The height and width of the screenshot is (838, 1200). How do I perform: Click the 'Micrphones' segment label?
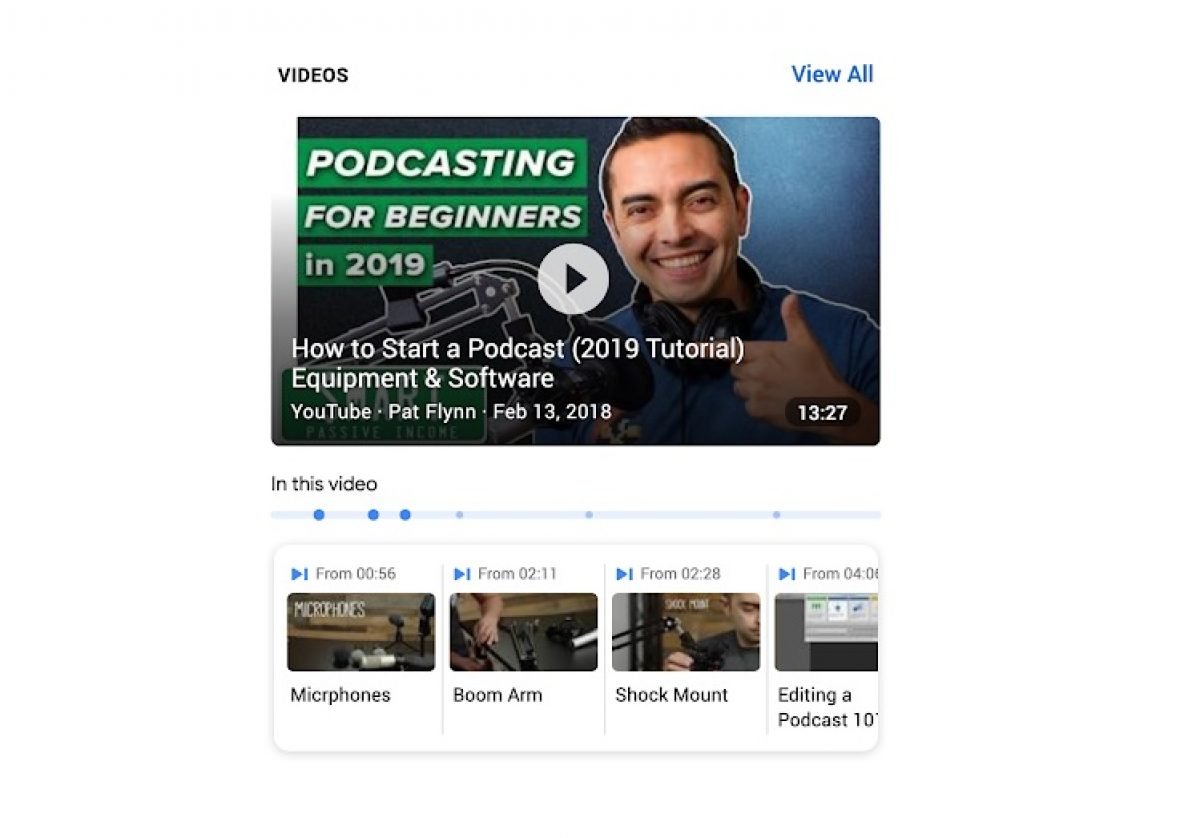coord(340,695)
